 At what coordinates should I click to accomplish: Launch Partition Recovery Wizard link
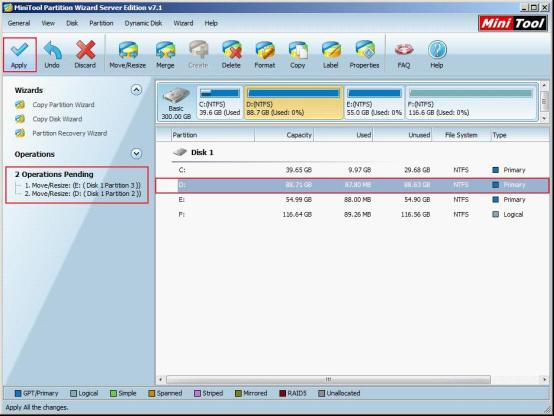[70, 133]
